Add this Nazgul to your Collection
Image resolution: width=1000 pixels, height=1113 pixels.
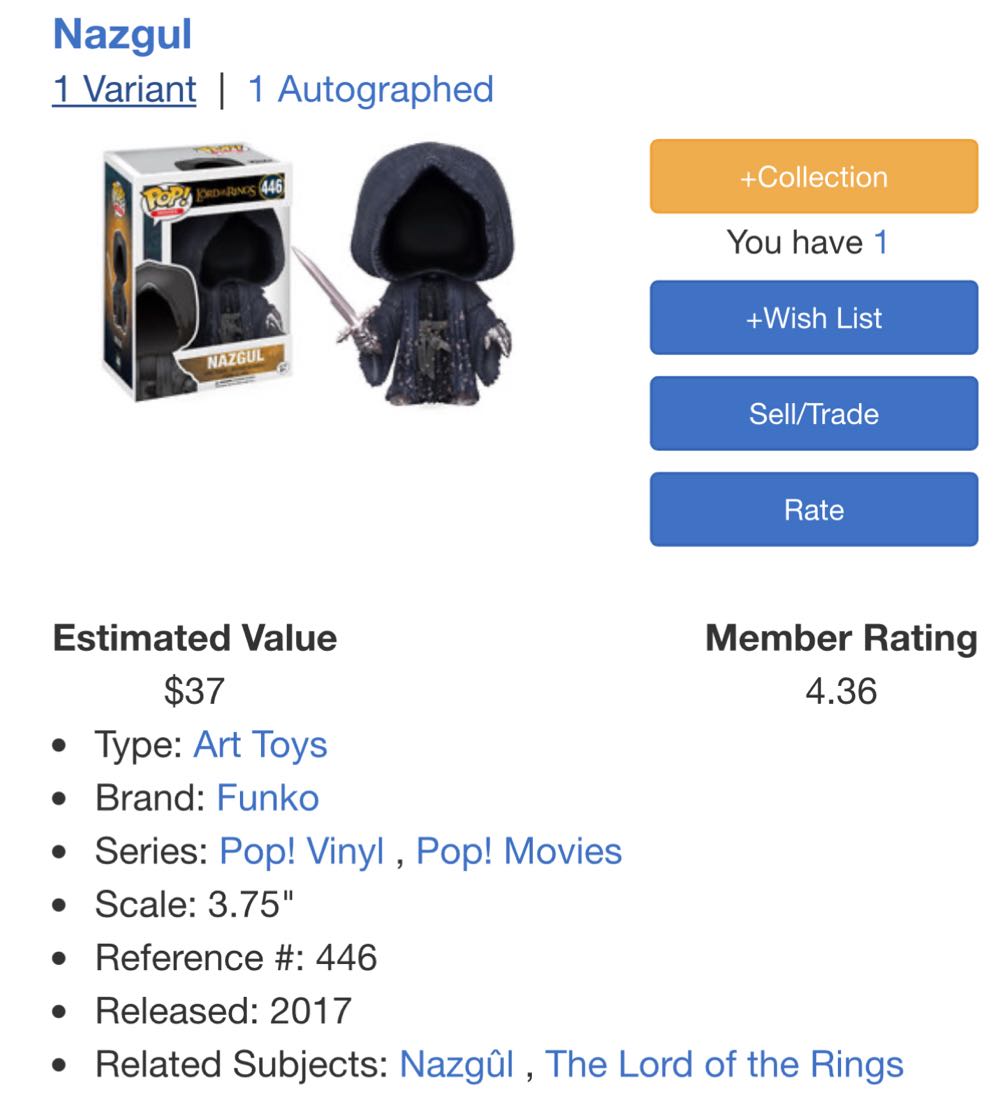click(813, 176)
